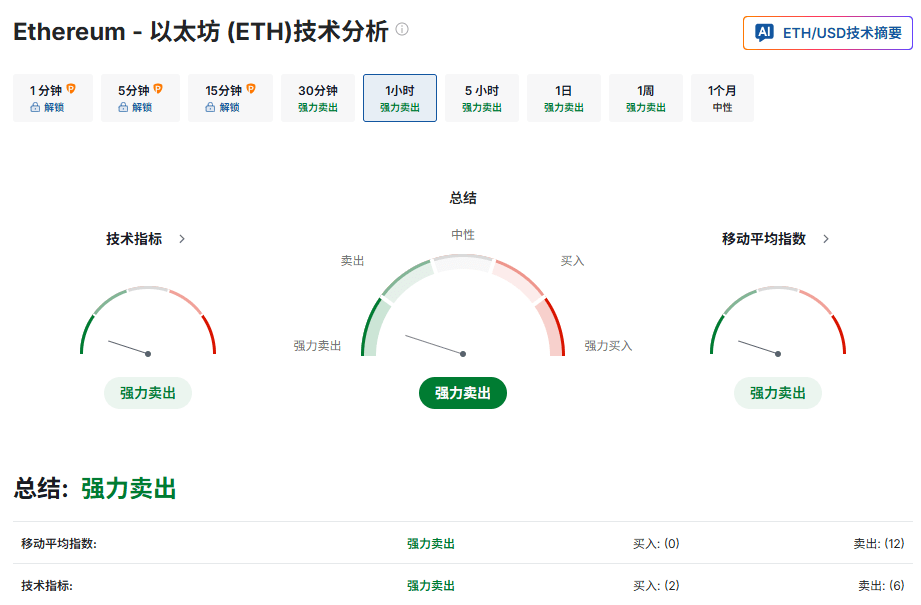Click the large 总结: 强力卖出 heading
Screen dimensions: 921x605
pos(95,489)
